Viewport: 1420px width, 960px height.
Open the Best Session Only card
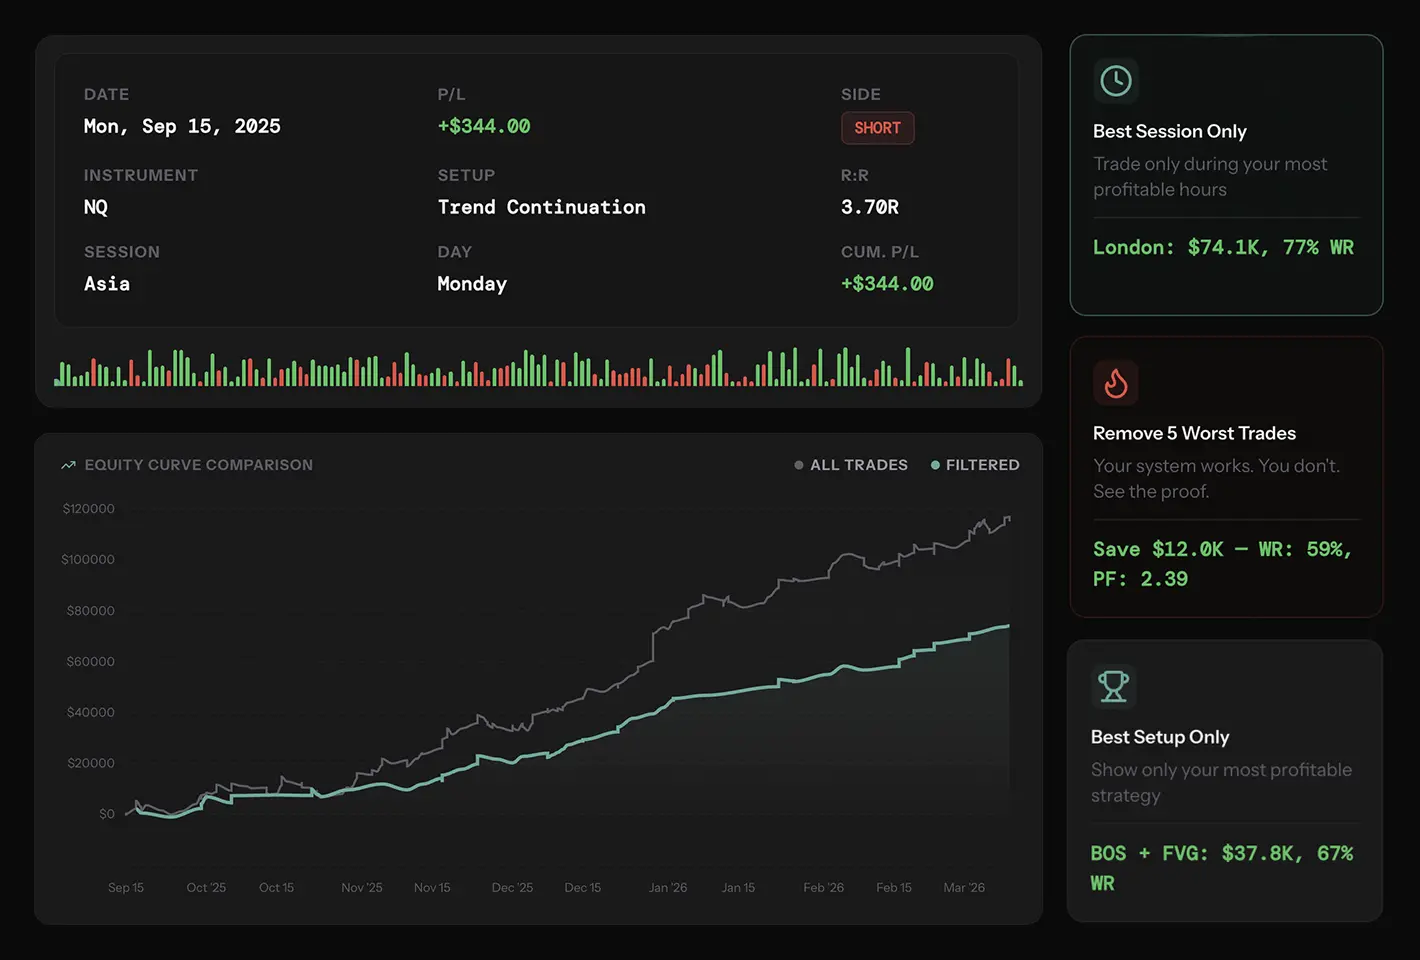(x=1224, y=175)
